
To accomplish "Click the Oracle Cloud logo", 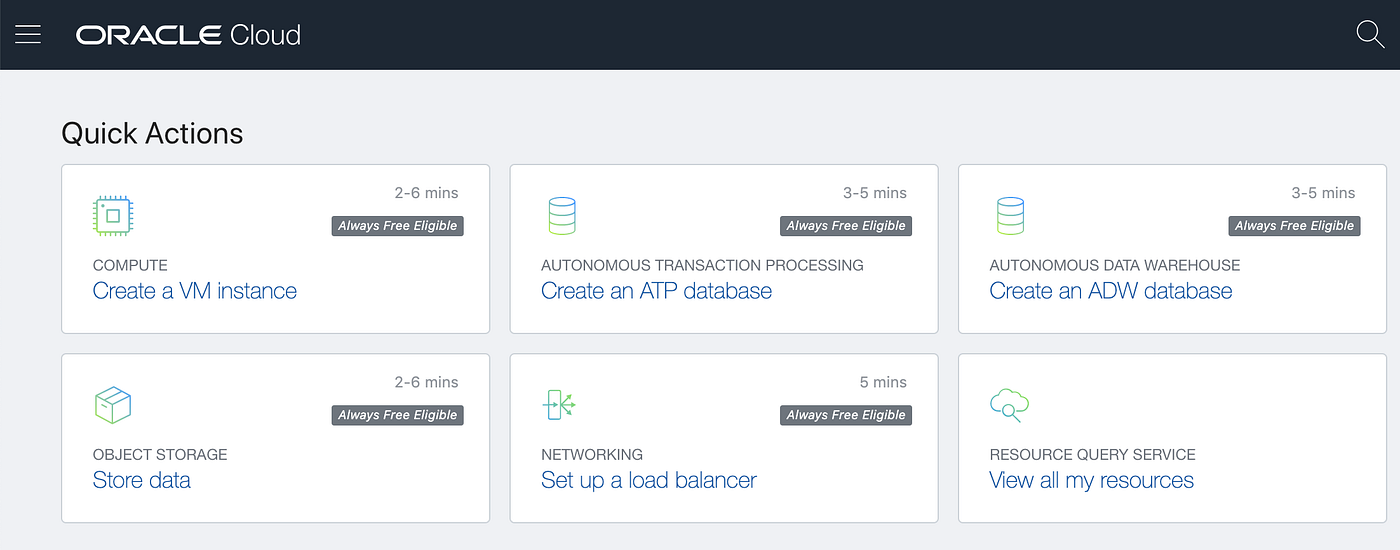I will tap(188, 35).
